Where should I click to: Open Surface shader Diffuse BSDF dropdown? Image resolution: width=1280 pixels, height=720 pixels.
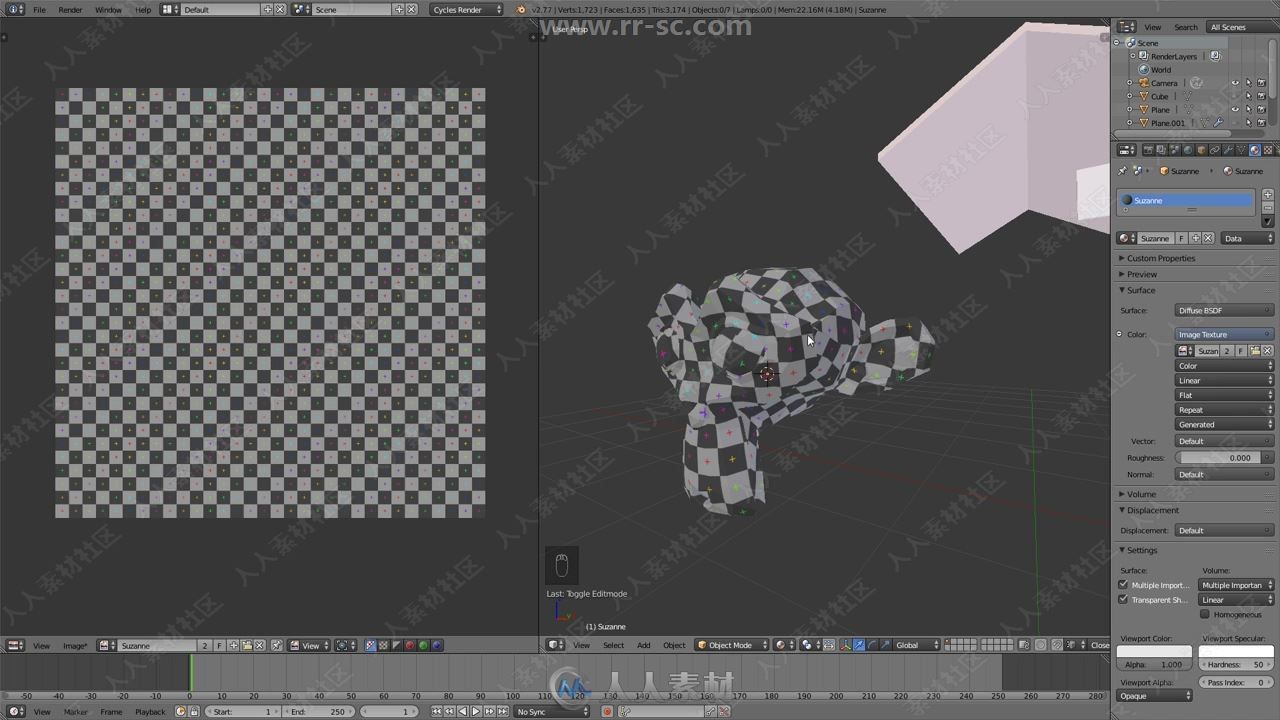(x=1224, y=310)
